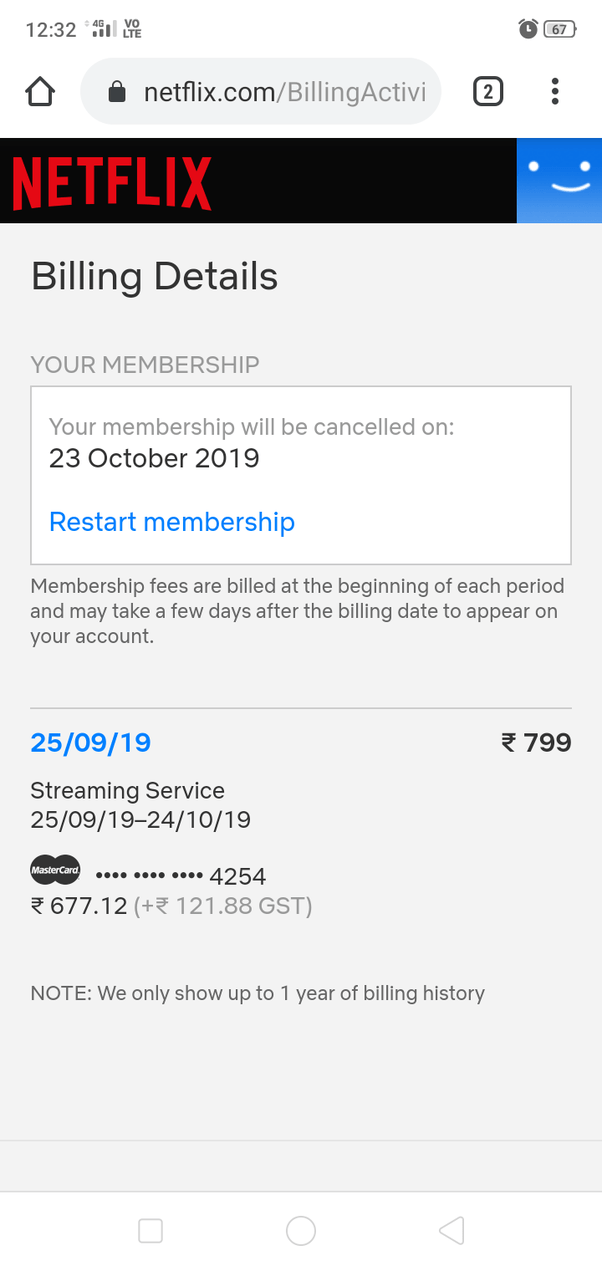The height and width of the screenshot is (1271, 602).
Task: Click the Restart membership link
Action: [x=171, y=521]
